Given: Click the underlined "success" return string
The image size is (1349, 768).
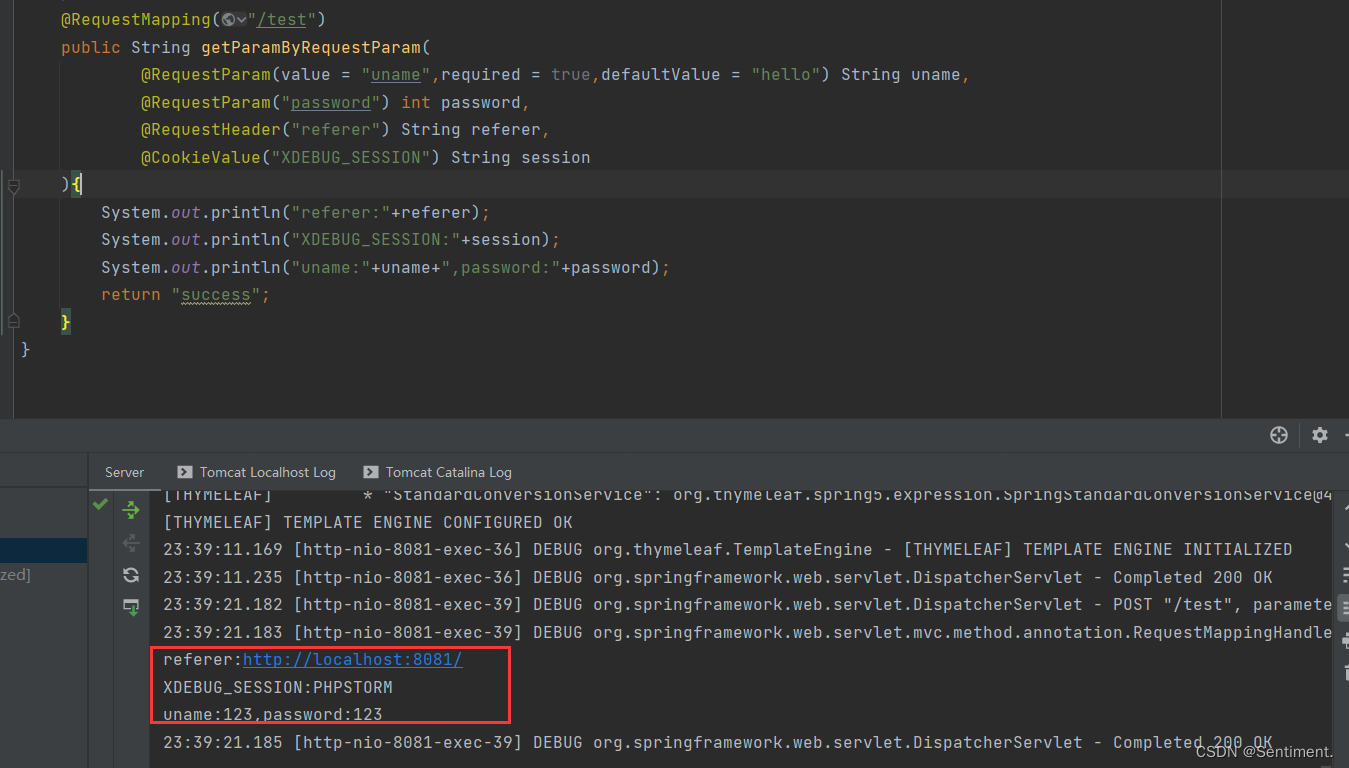Looking at the screenshot, I should pyautogui.click(x=216, y=295).
